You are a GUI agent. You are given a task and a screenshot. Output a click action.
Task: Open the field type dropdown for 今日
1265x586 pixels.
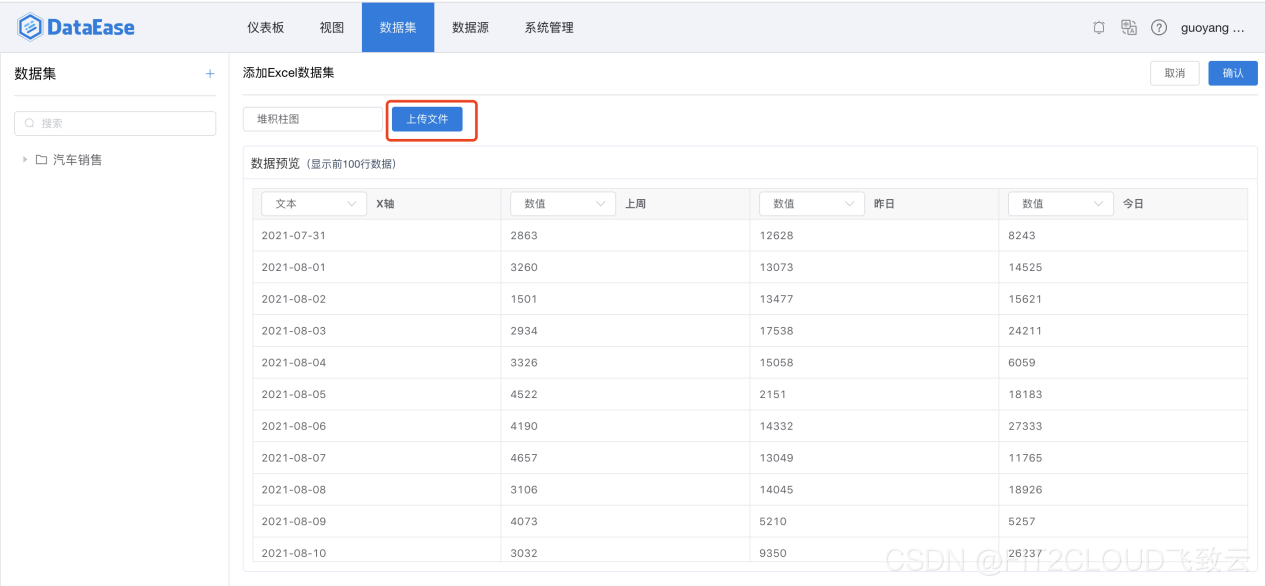point(1061,203)
